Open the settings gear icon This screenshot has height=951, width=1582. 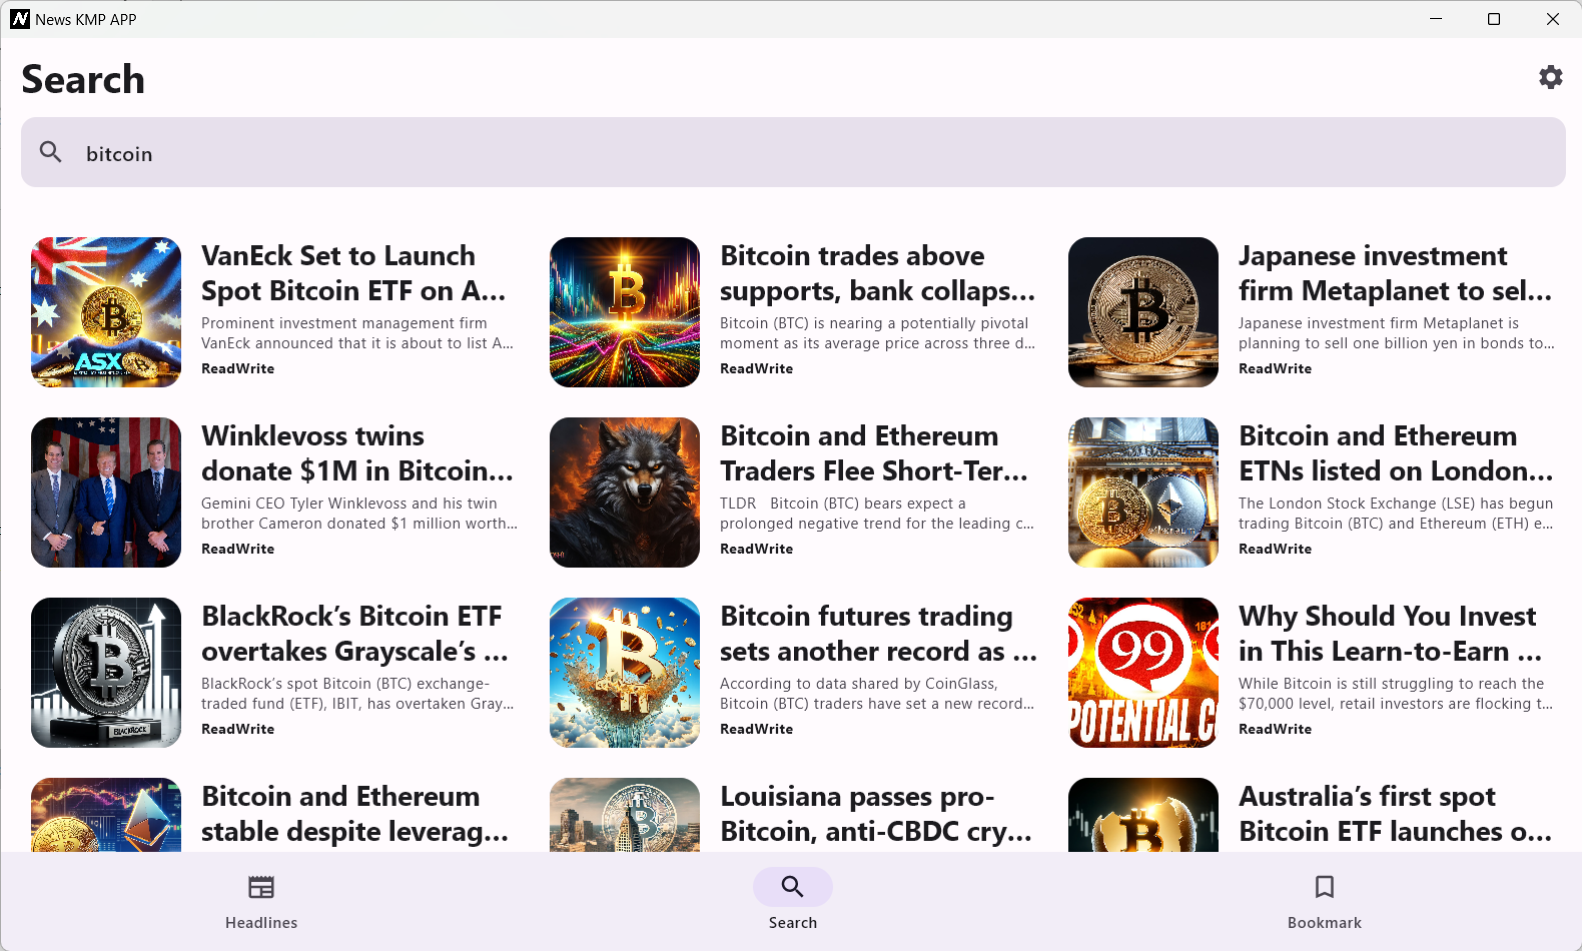click(x=1550, y=77)
